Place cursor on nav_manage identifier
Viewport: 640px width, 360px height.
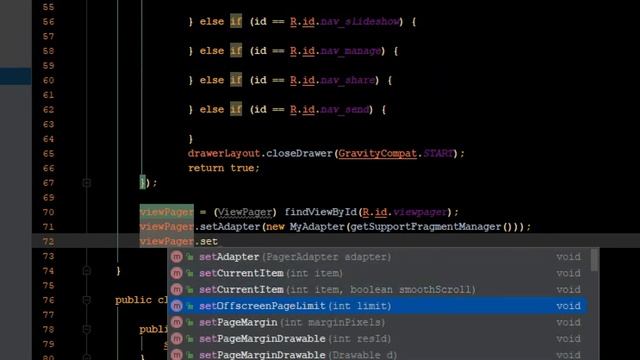351,51
